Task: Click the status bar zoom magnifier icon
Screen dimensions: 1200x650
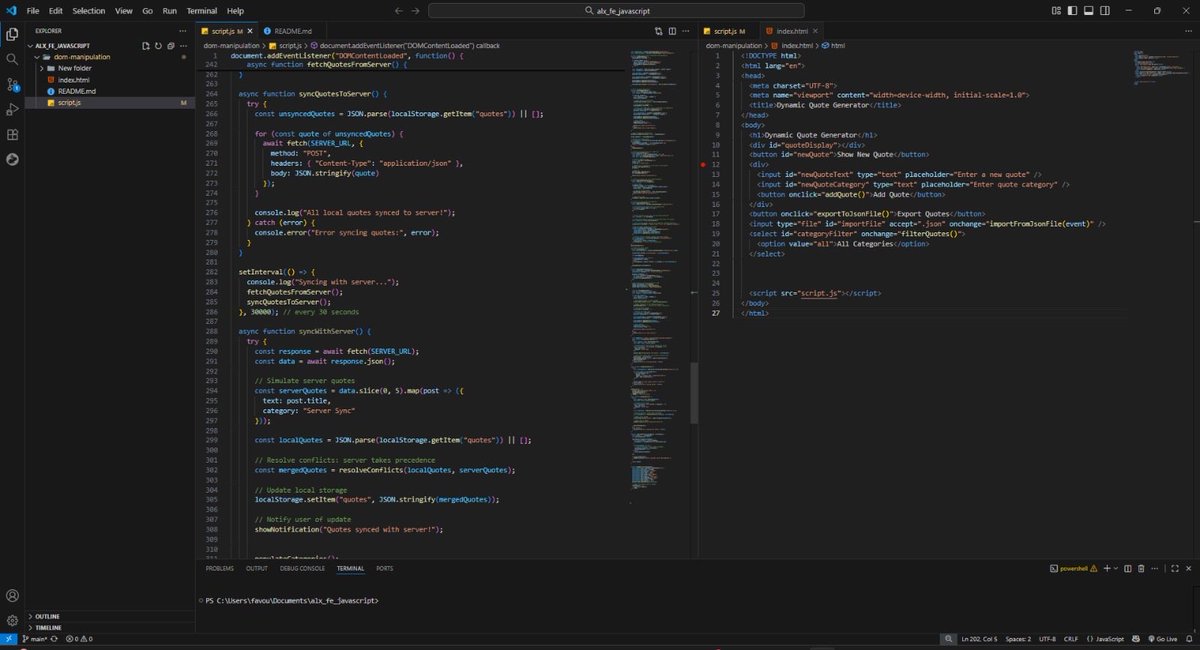Action: 947,638
